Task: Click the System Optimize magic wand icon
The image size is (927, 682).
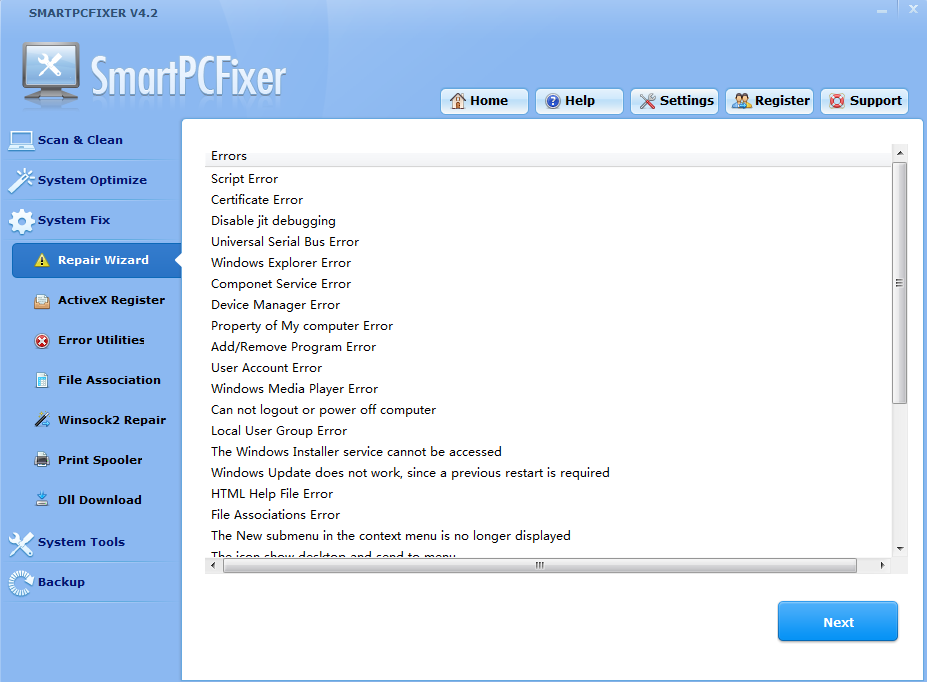Action: 21,180
